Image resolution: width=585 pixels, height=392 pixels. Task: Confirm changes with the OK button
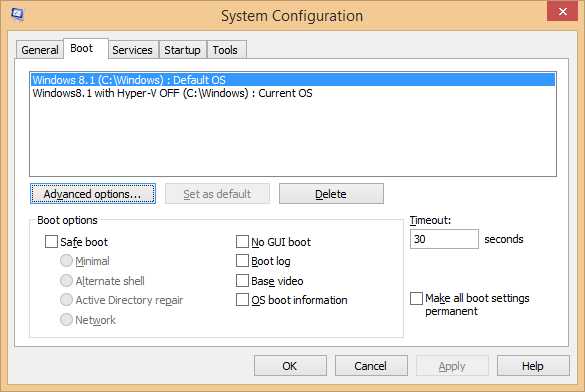pyautogui.click(x=290, y=366)
